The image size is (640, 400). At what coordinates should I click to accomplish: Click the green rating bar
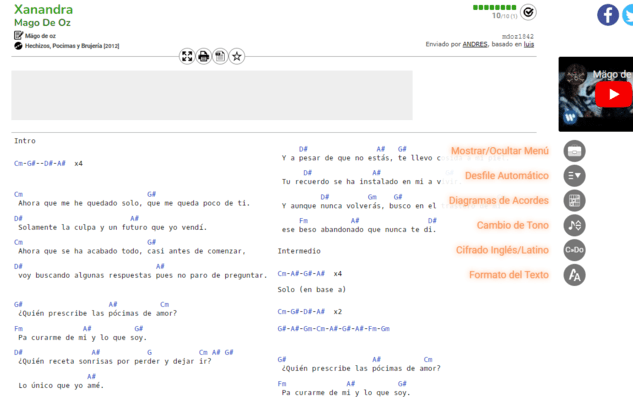494,7
